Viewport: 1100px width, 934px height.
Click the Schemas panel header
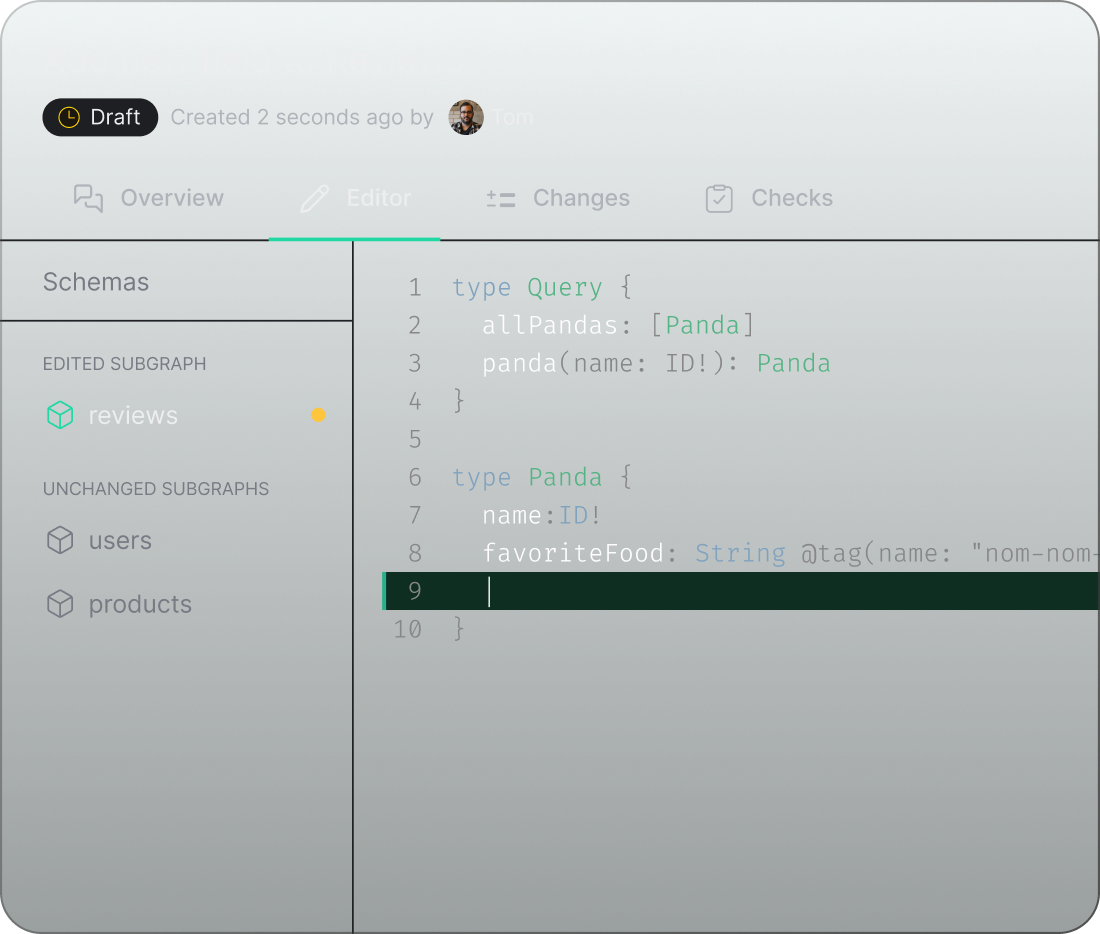pyautogui.click(x=96, y=282)
